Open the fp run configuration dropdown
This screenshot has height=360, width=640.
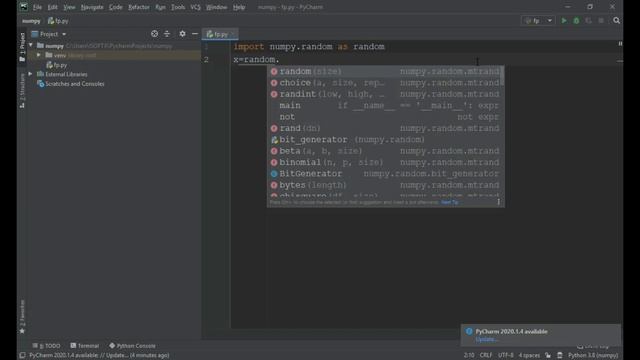tap(538, 20)
